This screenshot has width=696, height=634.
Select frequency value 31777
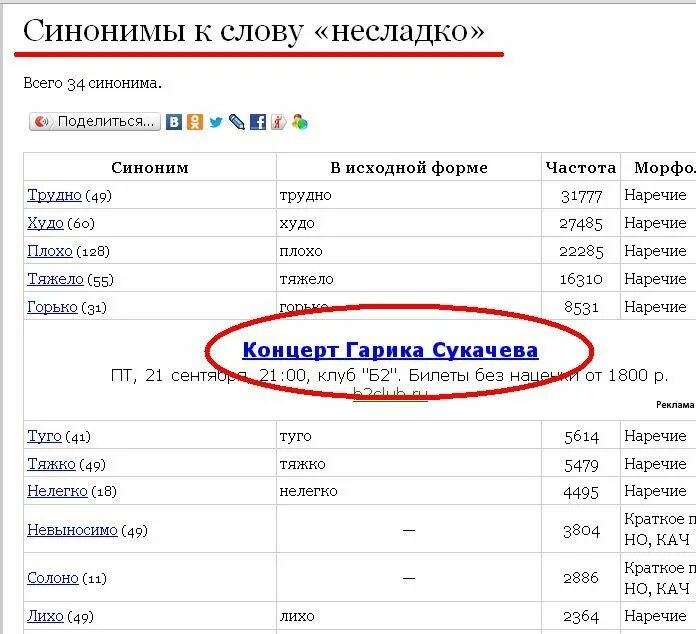tap(581, 196)
